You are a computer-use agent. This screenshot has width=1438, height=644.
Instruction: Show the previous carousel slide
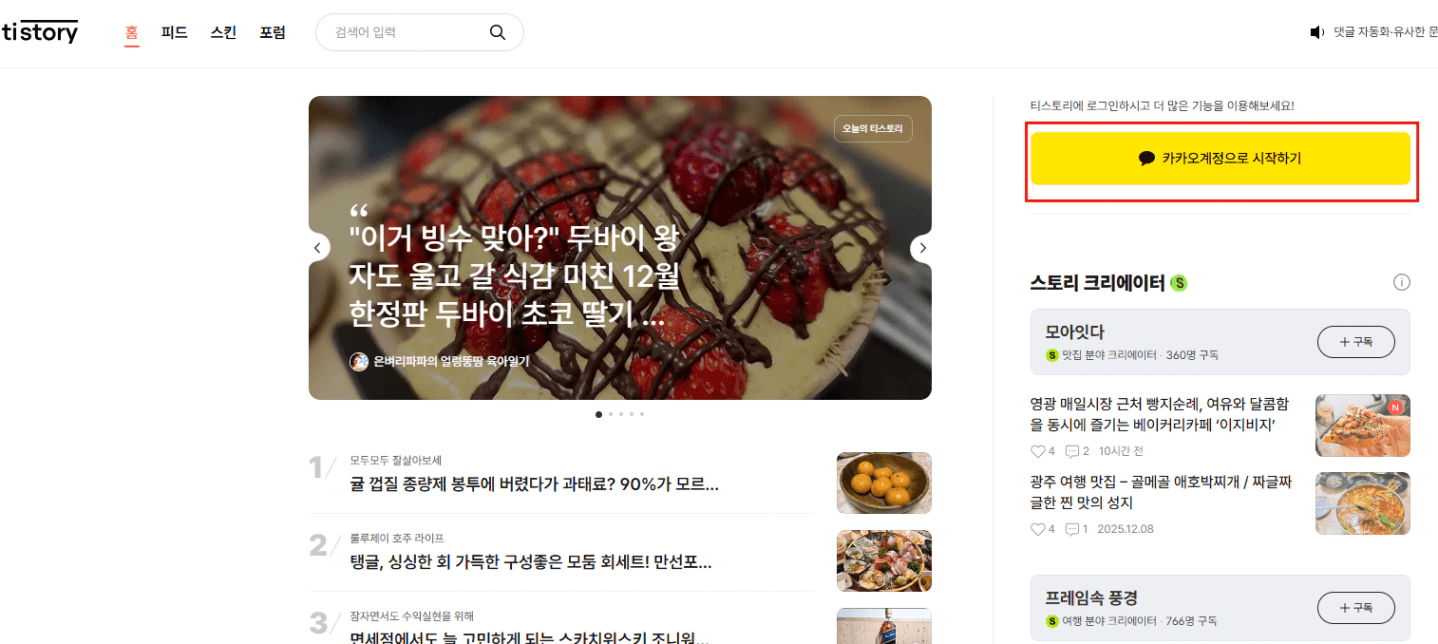click(318, 248)
